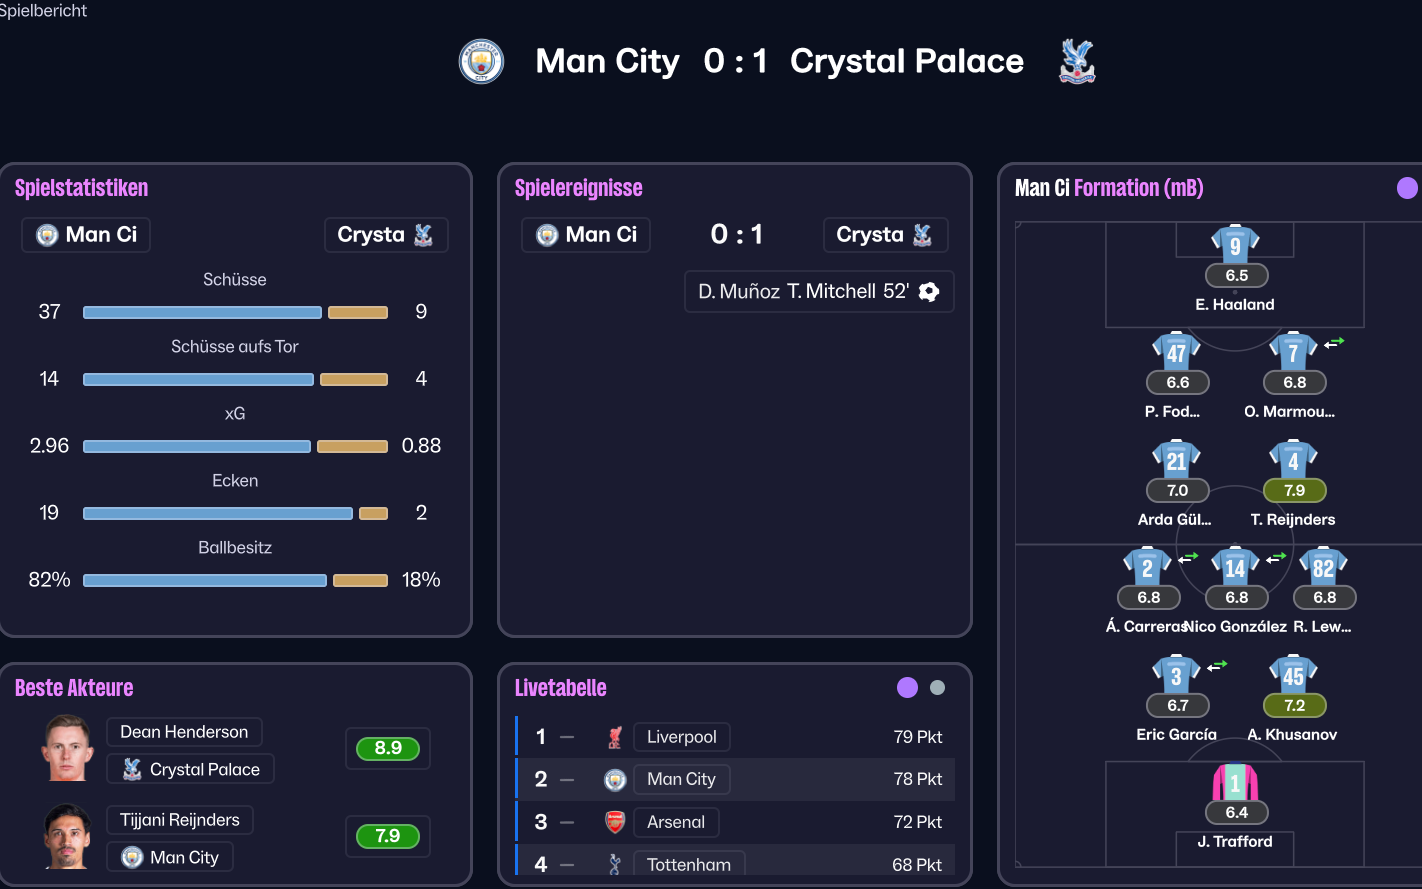The height and width of the screenshot is (889, 1422).
Task: Select the Tottenham row in the table
Action: pos(735,864)
